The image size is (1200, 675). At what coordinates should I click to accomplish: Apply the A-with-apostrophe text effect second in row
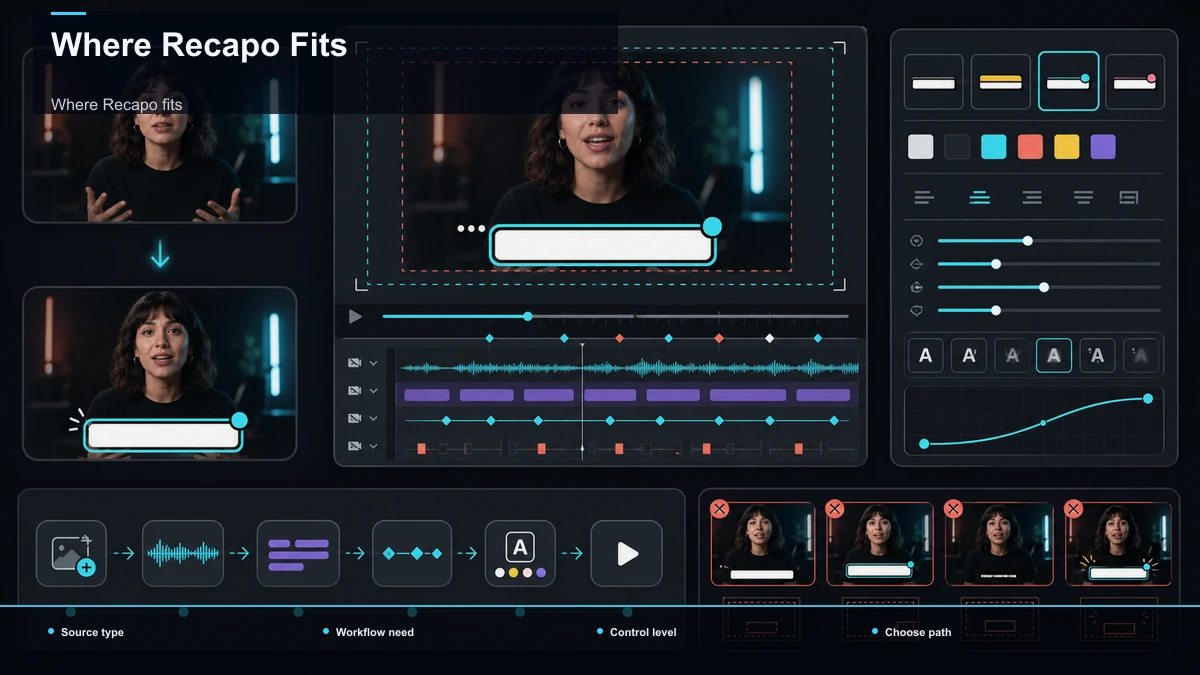point(969,355)
